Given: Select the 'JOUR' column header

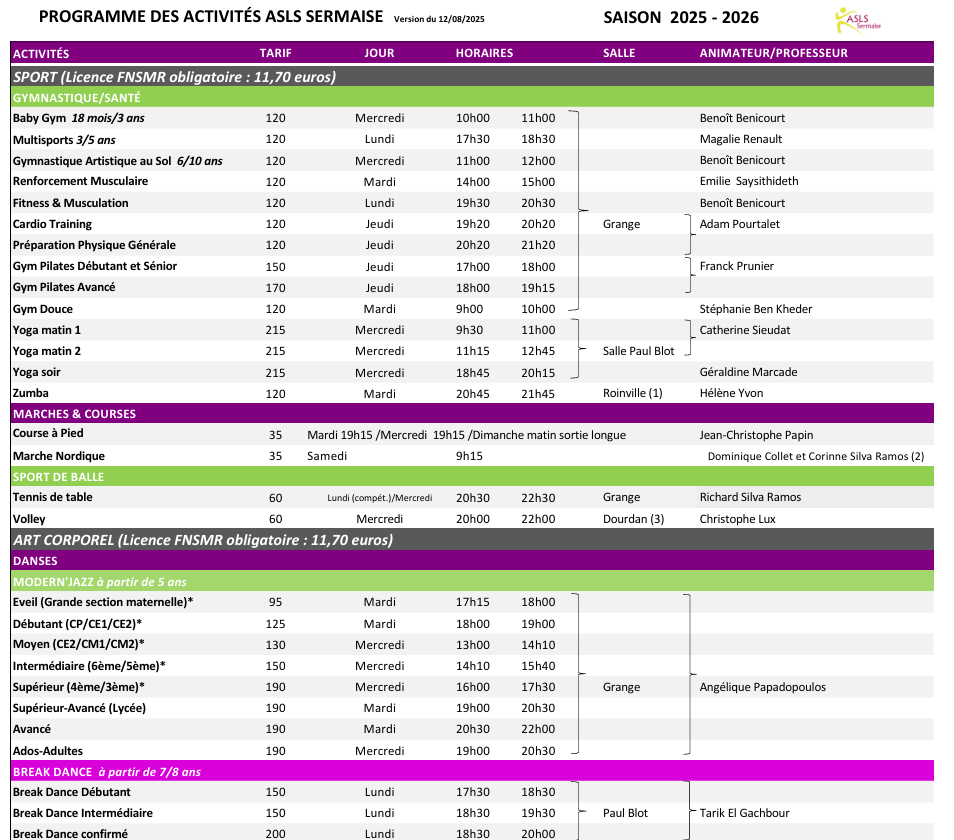Looking at the screenshot, I should pos(379,53).
